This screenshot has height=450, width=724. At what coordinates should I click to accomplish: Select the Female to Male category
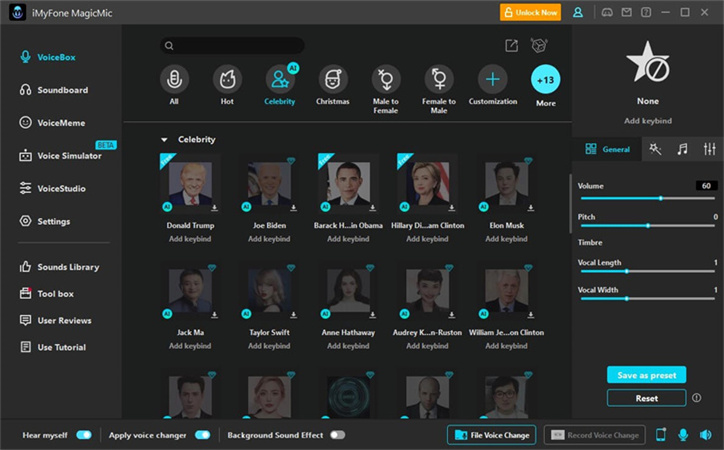439,90
